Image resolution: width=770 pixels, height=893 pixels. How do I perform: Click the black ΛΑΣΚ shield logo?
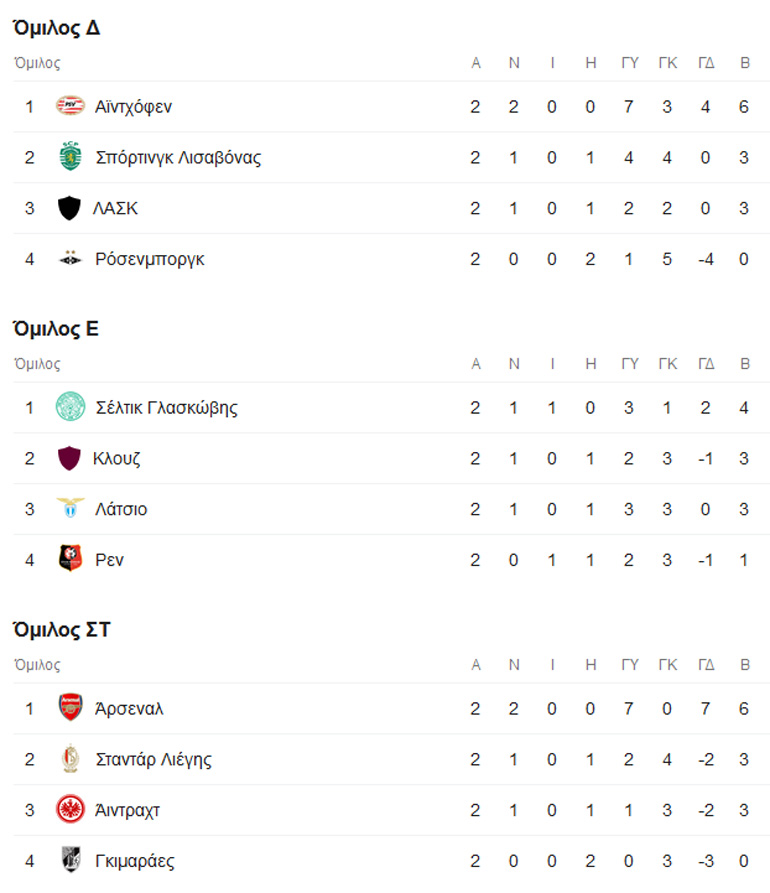click(x=70, y=208)
